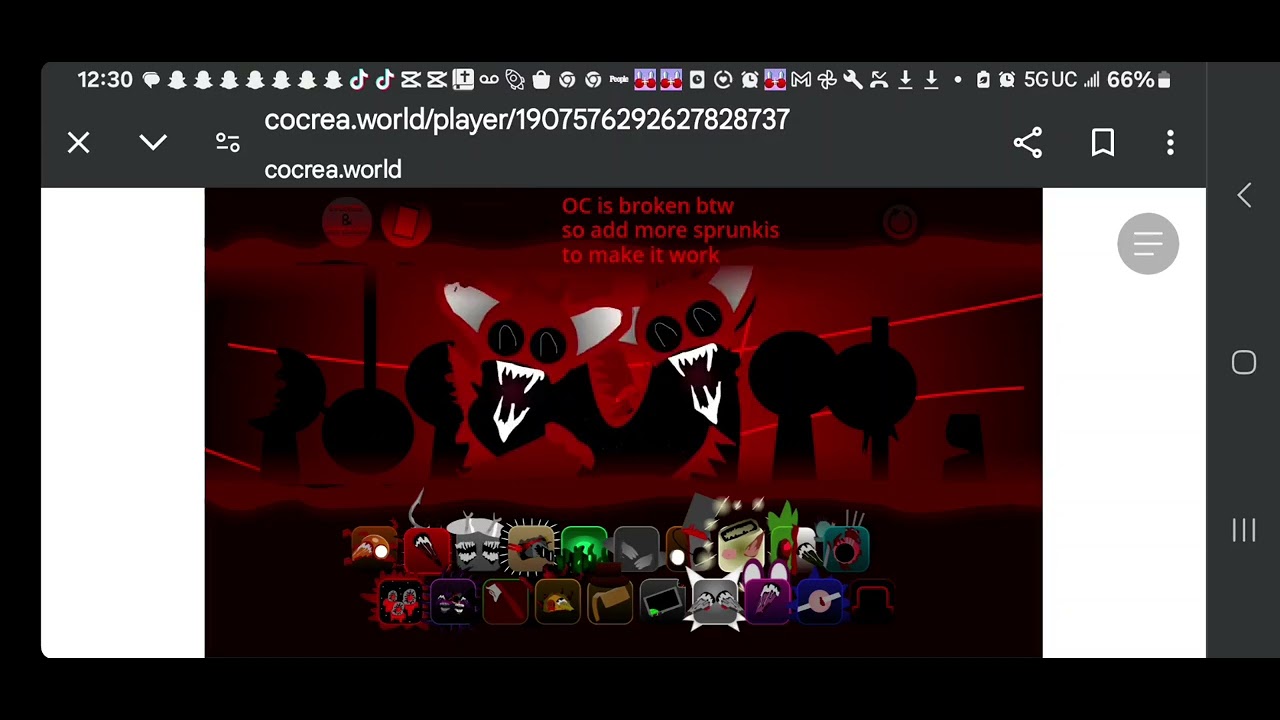Toggle the bookmark for this page
Viewport: 1280px width, 720px height.
(x=1103, y=143)
